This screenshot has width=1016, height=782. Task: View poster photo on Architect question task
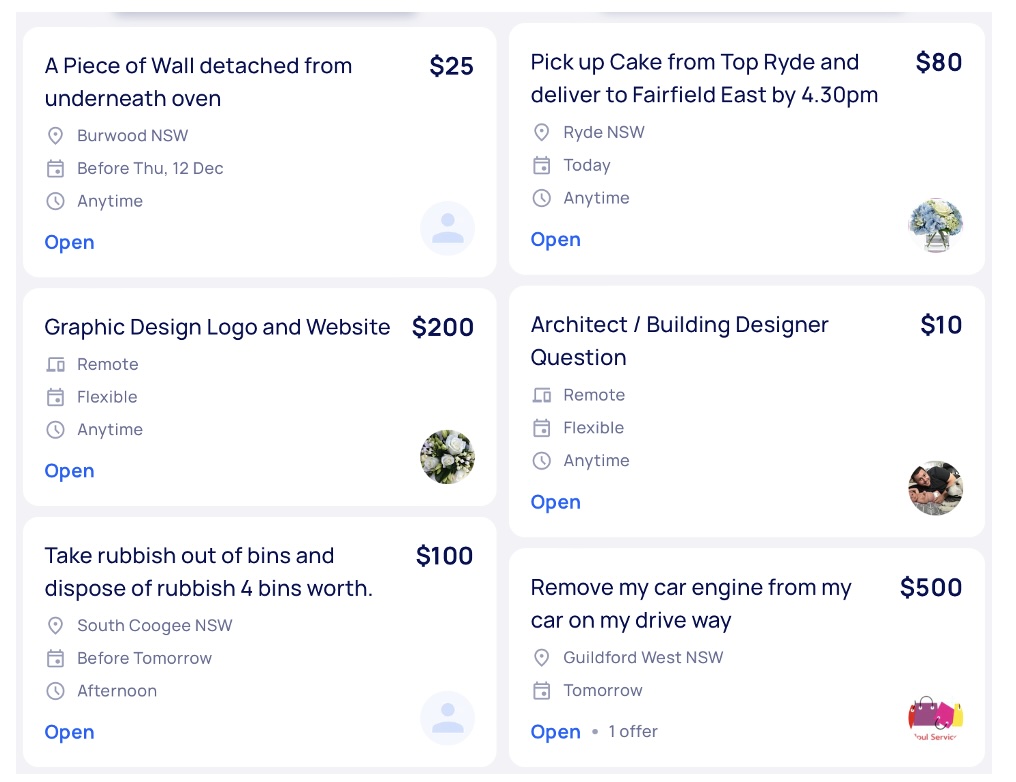(x=935, y=488)
